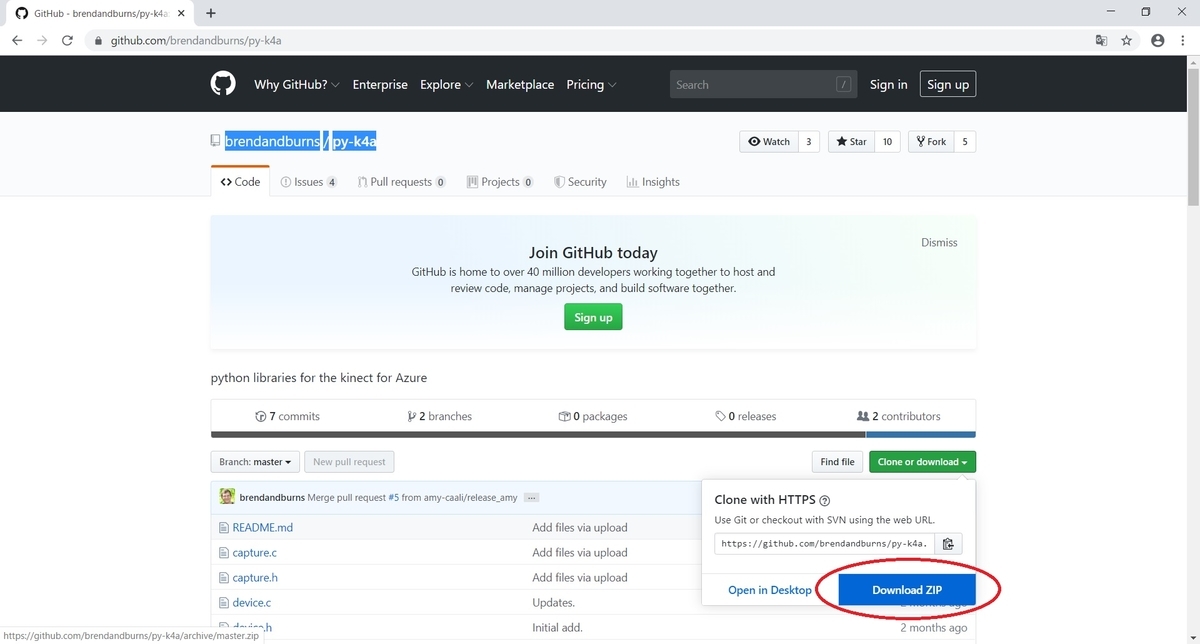Click help icon next to Clone with HTTPS
The height and width of the screenshot is (644, 1200).
(825, 500)
